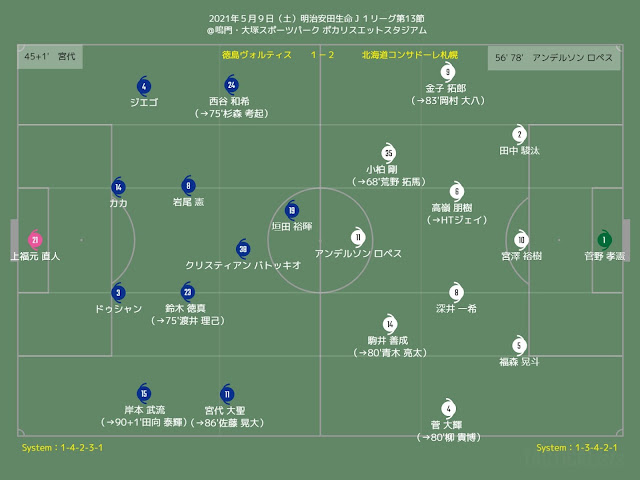The image size is (640, 480).
Task: Click blue marker 19 垣田 裕暉
Action: tap(292, 210)
